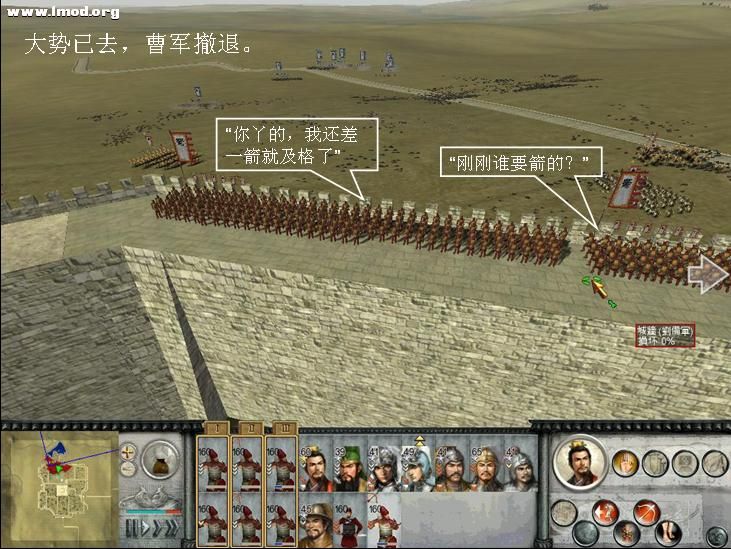Click the round icon below compass

tap(128, 469)
